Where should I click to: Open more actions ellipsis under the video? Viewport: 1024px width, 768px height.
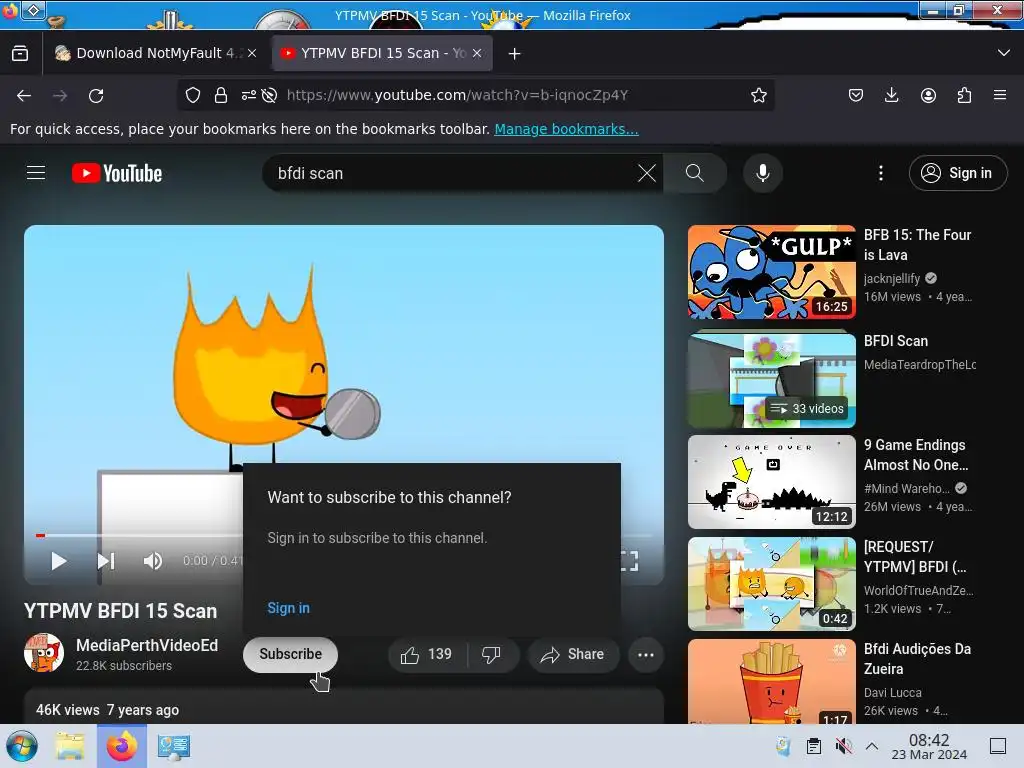(646, 654)
